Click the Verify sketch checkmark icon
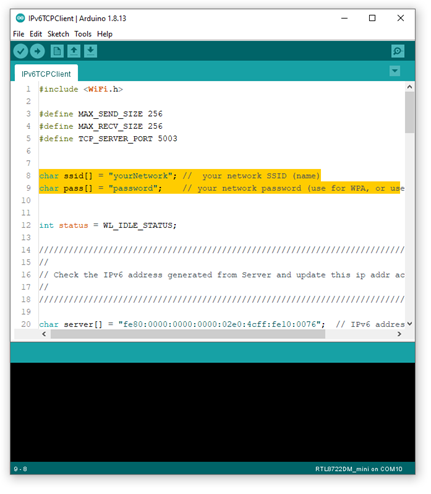This screenshot has height=494, width=431. click(x=20, y=51)
